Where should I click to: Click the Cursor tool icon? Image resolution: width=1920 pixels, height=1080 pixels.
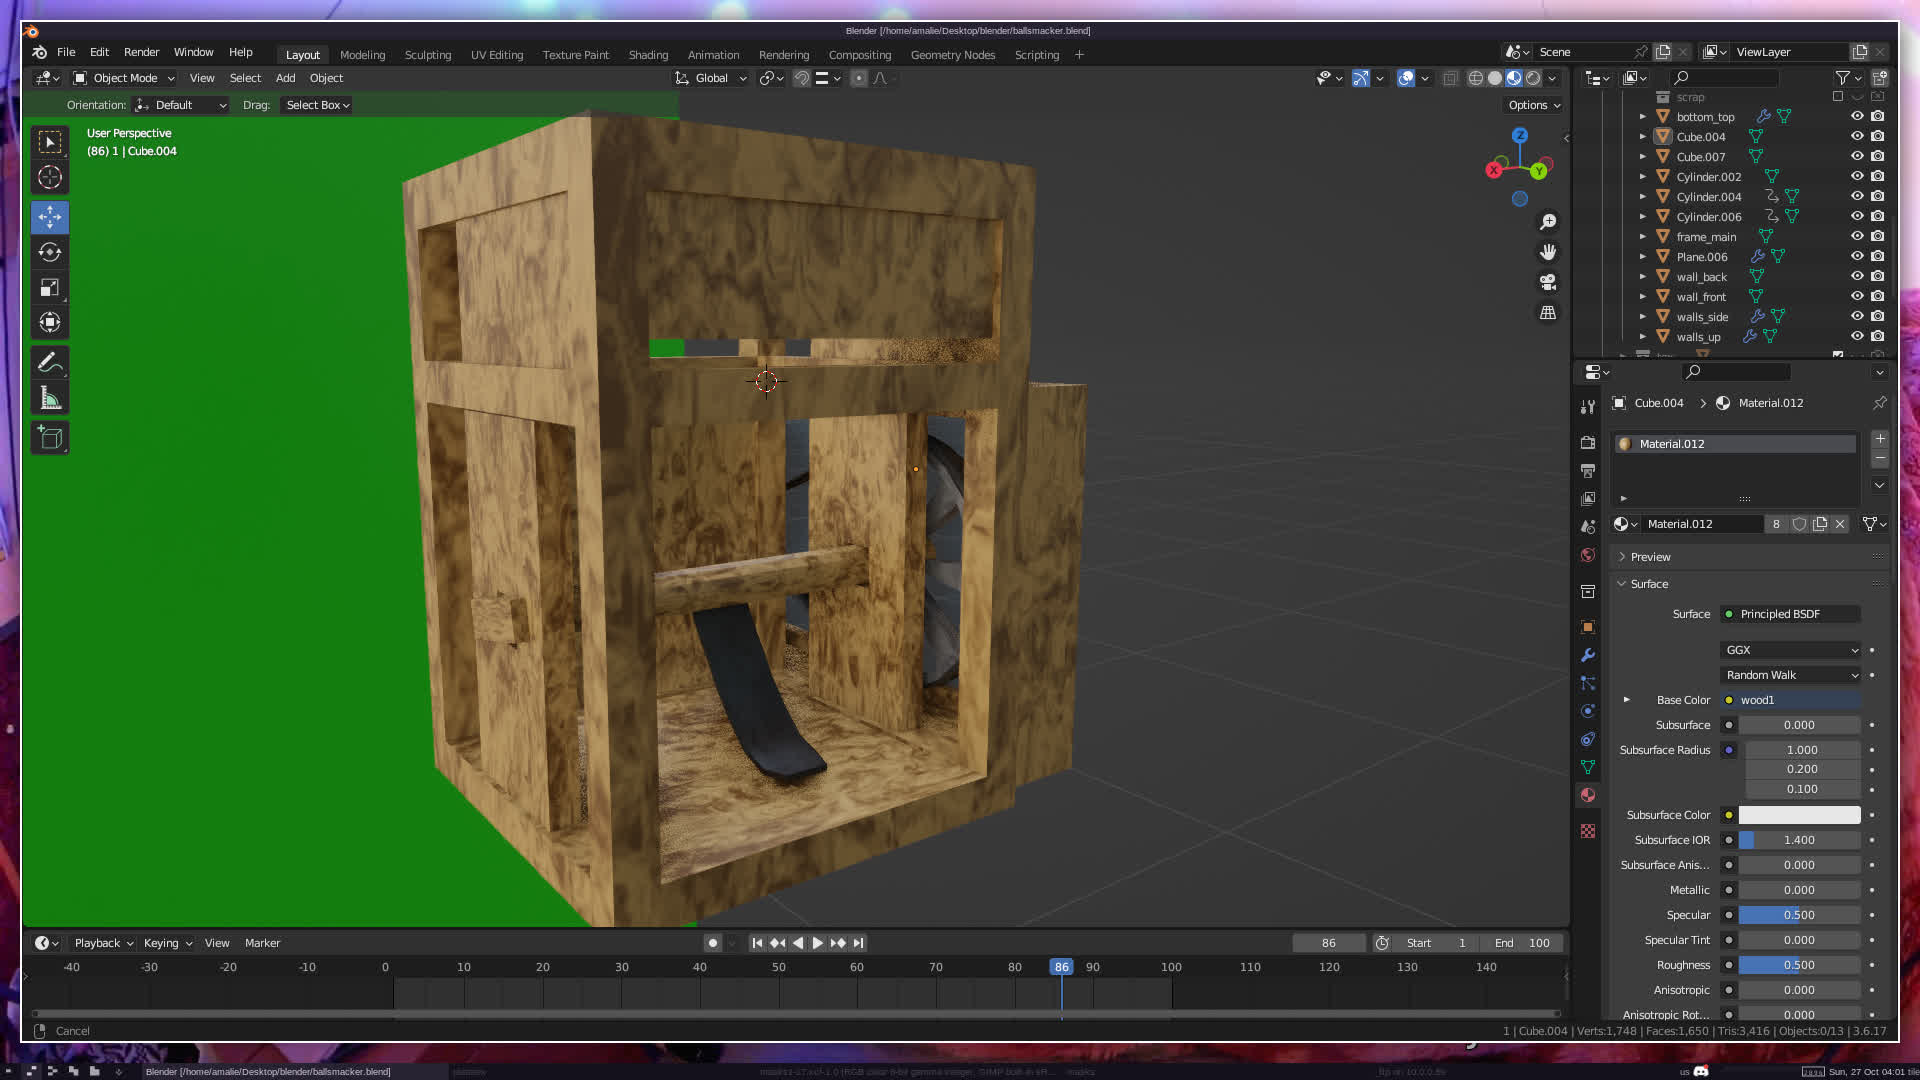coord(50,178)
